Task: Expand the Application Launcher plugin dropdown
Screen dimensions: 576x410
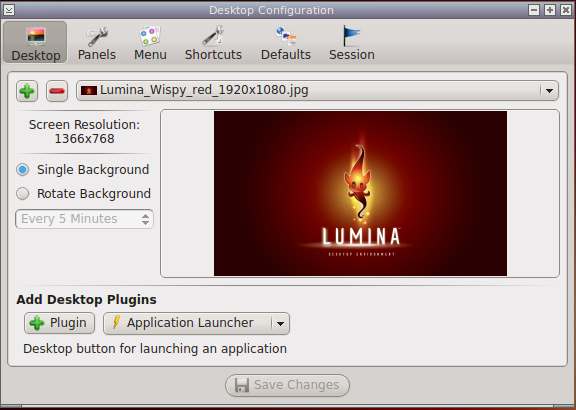Action: [197, 323]
